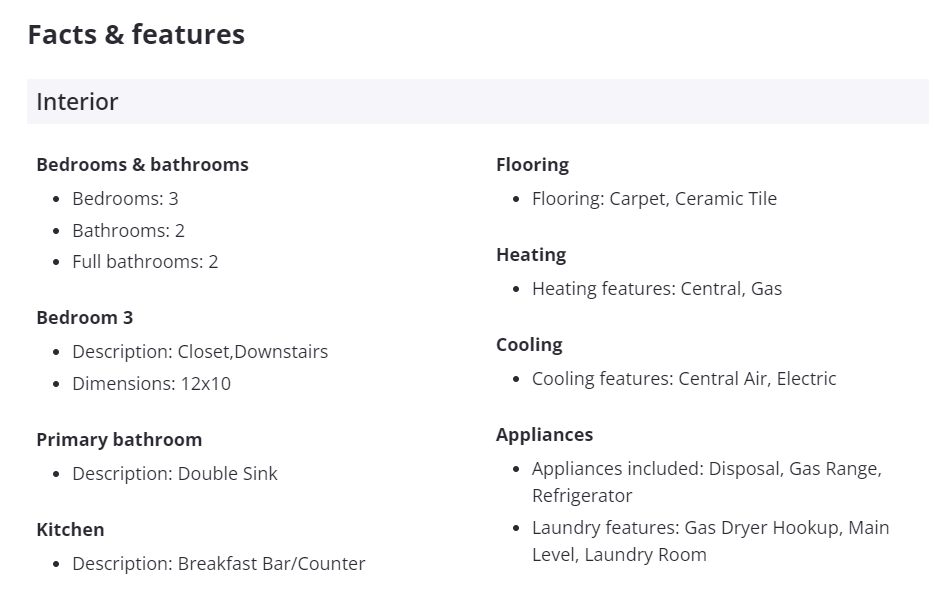Screen dimensions: 930x598
Task: Select the Breakfast Bar/Counter description
Action: point(218,564)
